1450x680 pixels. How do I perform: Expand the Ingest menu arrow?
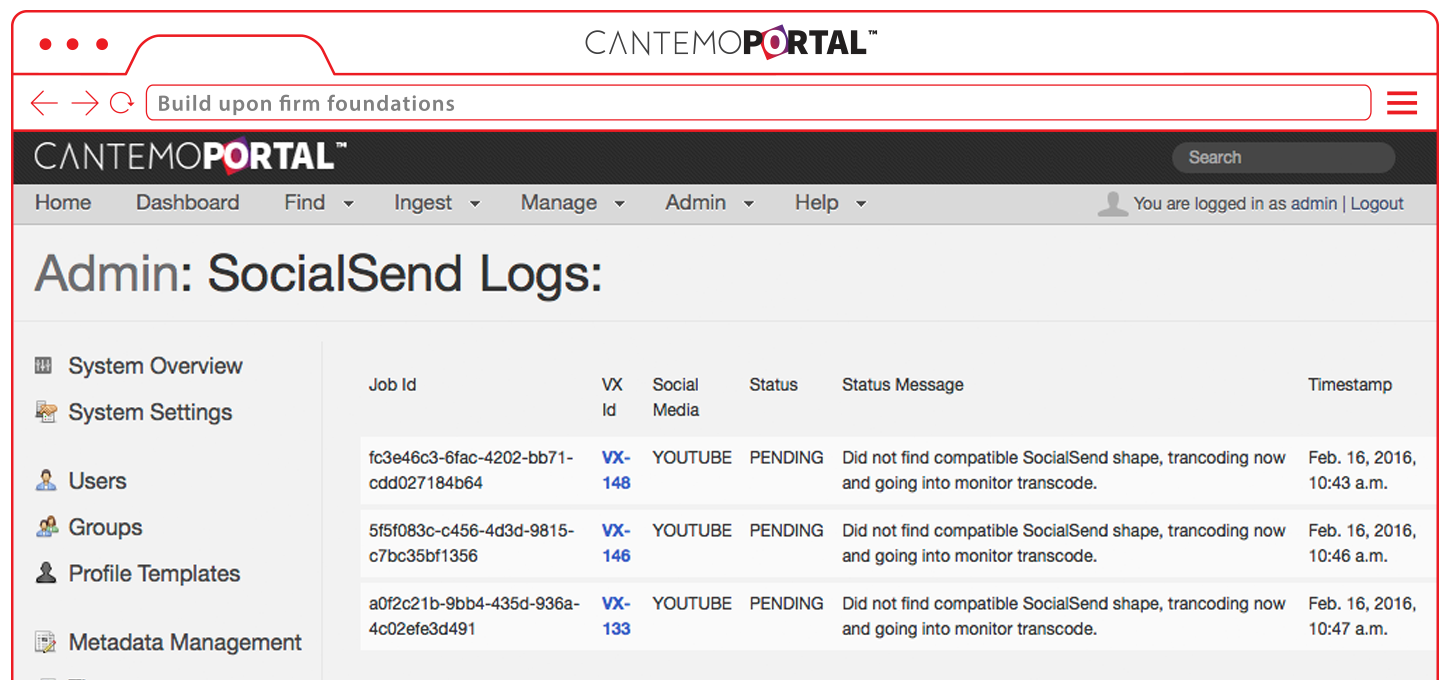475,203
